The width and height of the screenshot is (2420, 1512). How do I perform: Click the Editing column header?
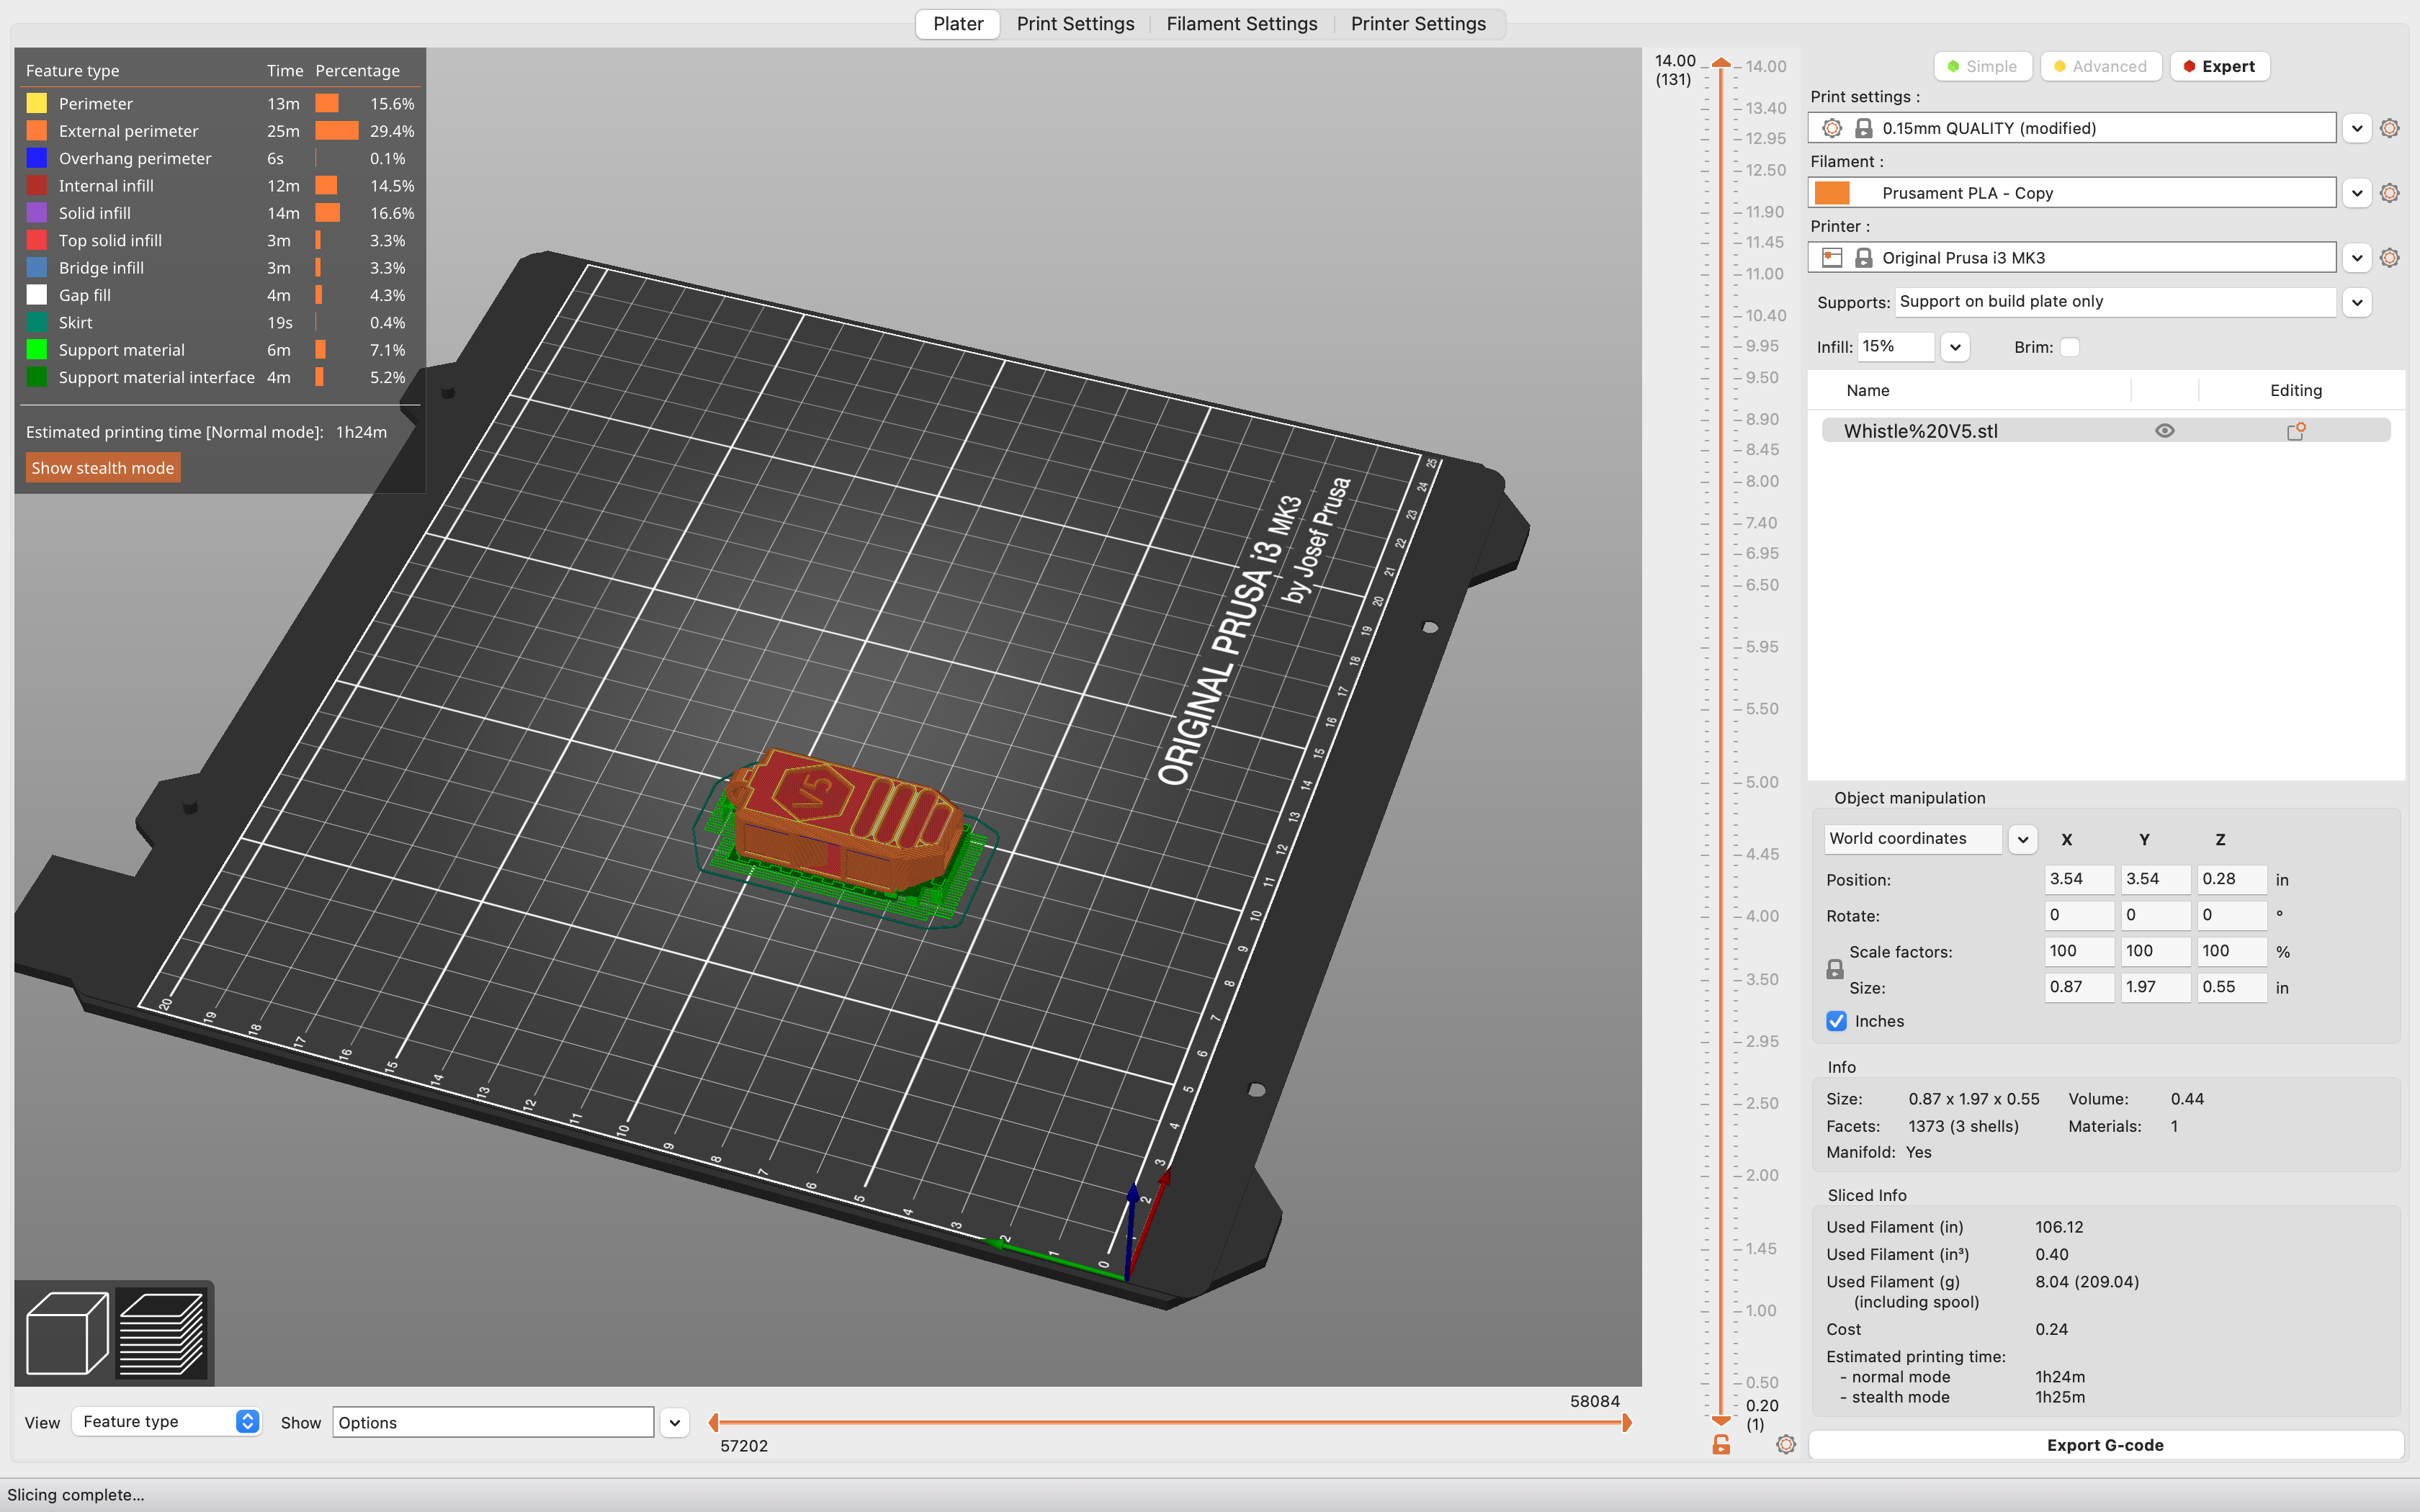2296,391
